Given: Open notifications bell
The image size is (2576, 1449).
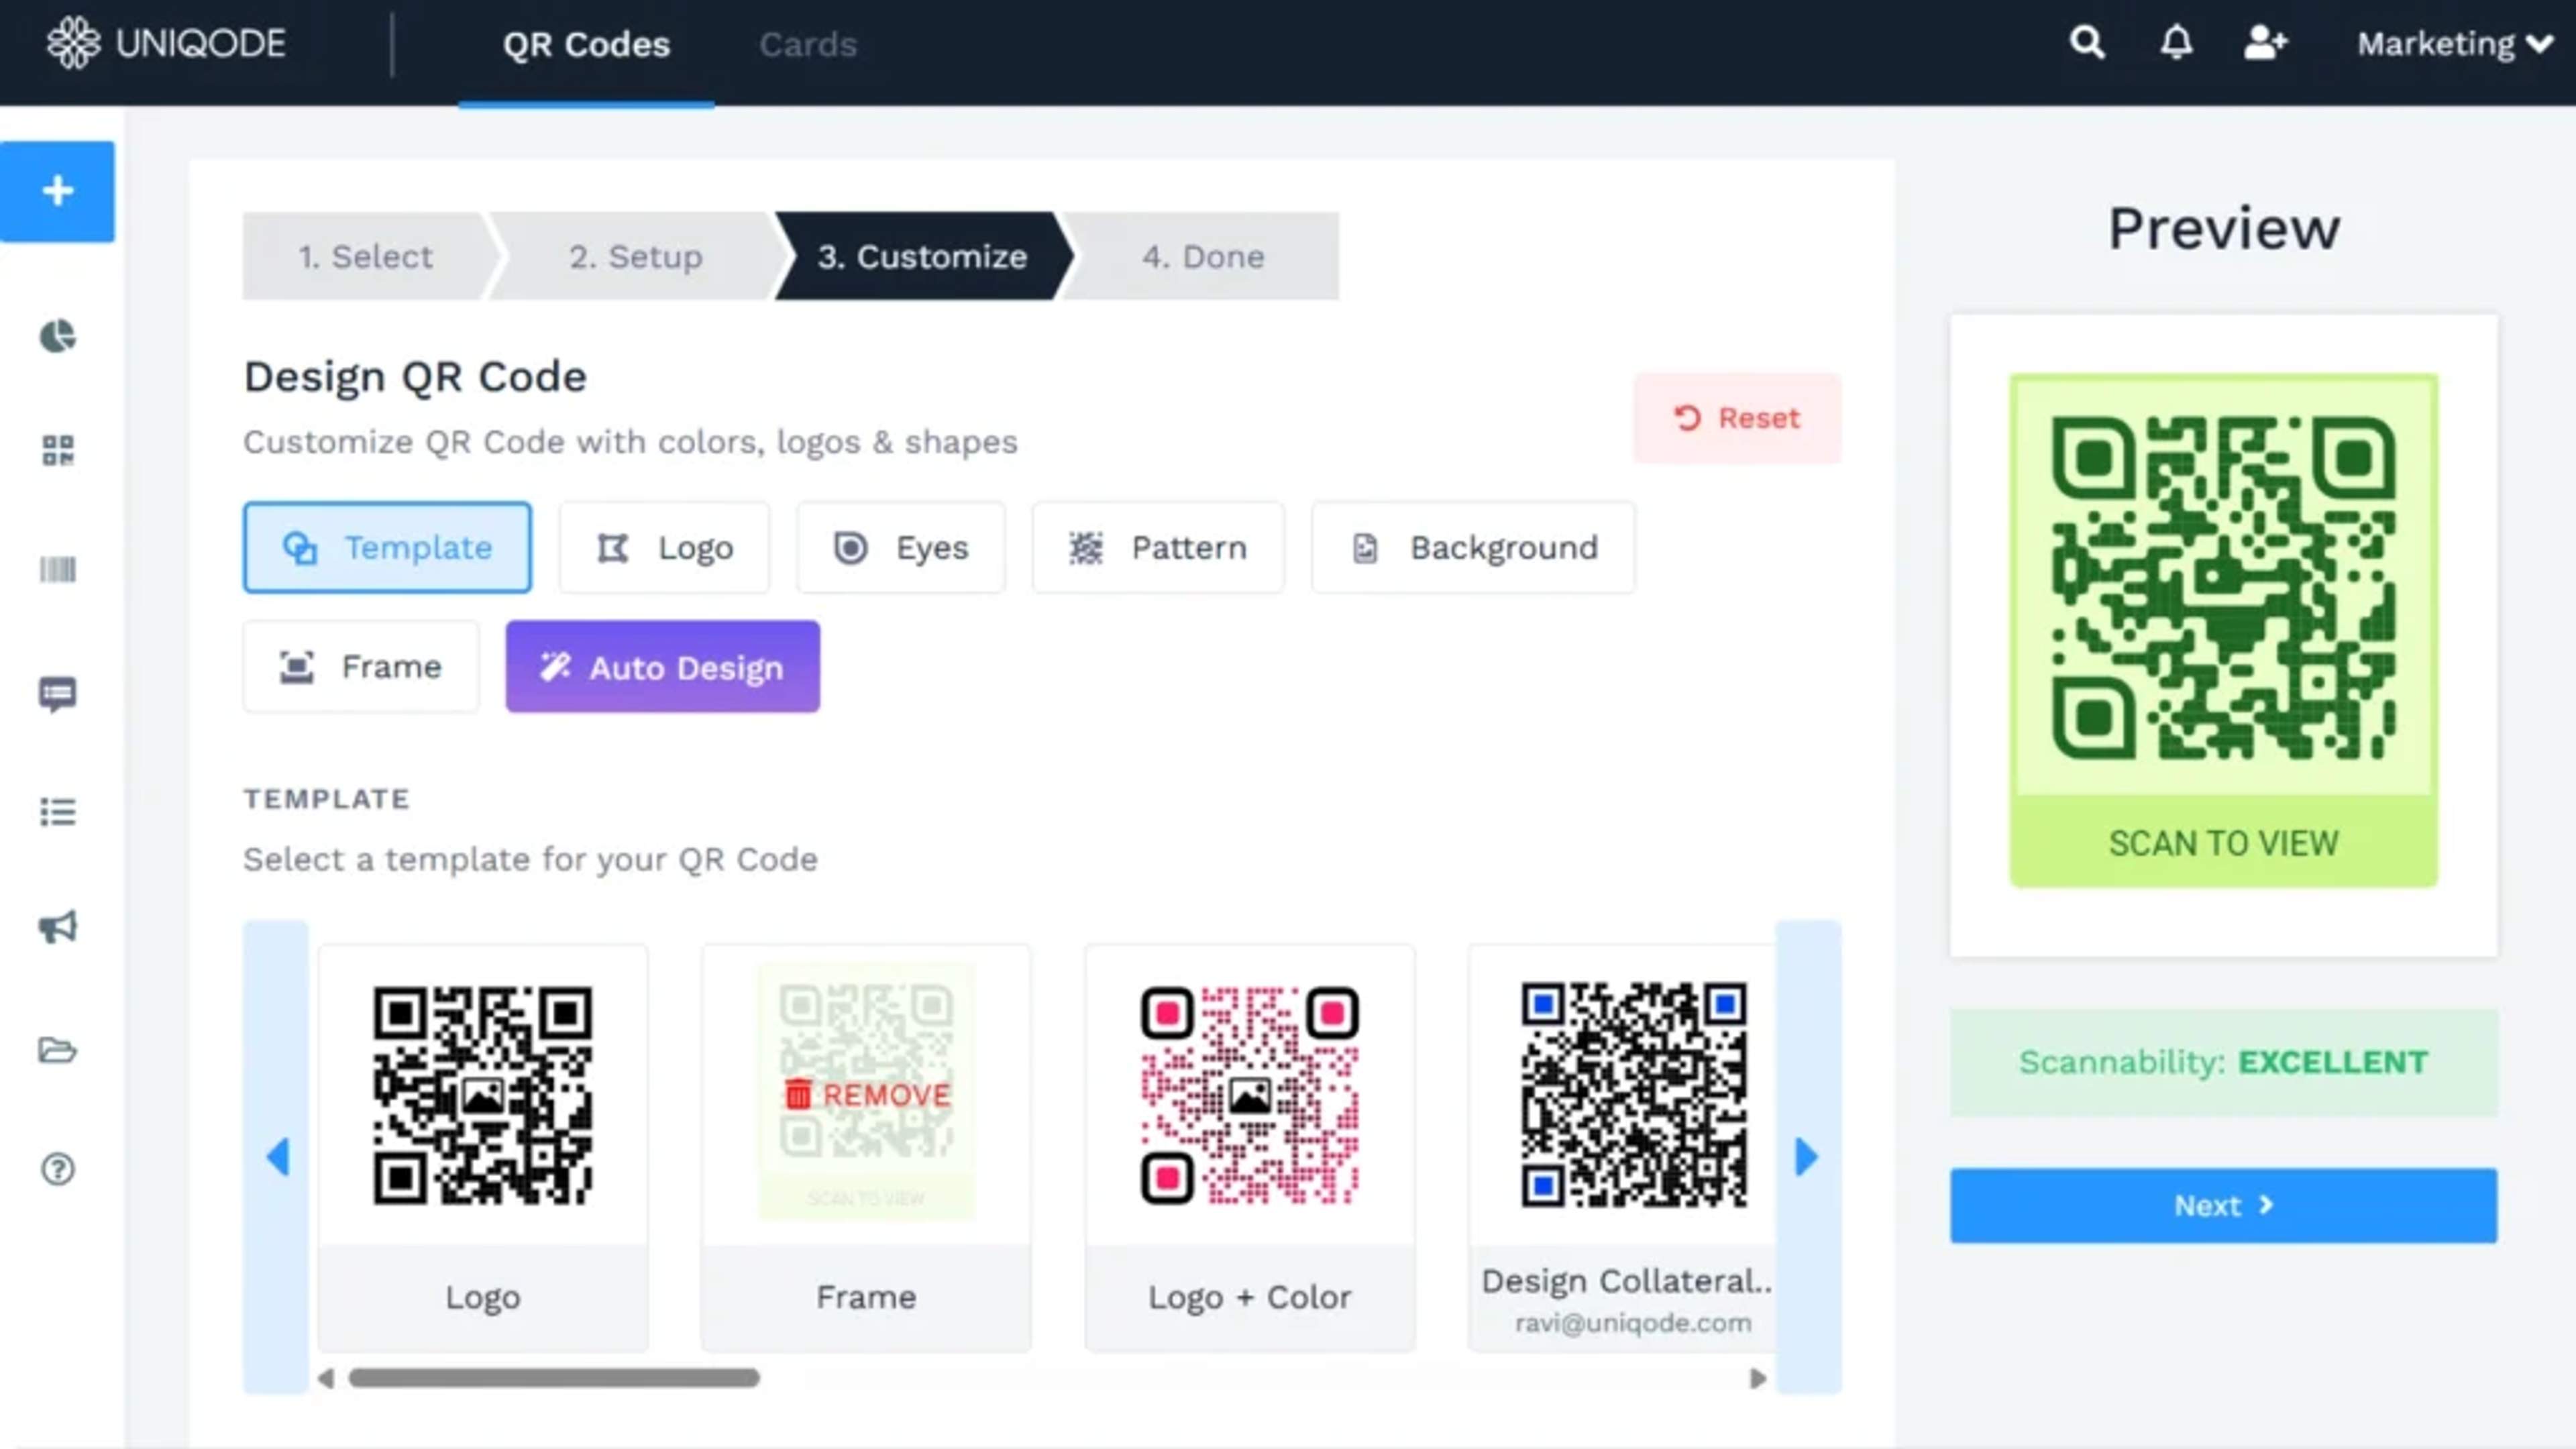Looking at the screenshot, I should pos(2176,43).
